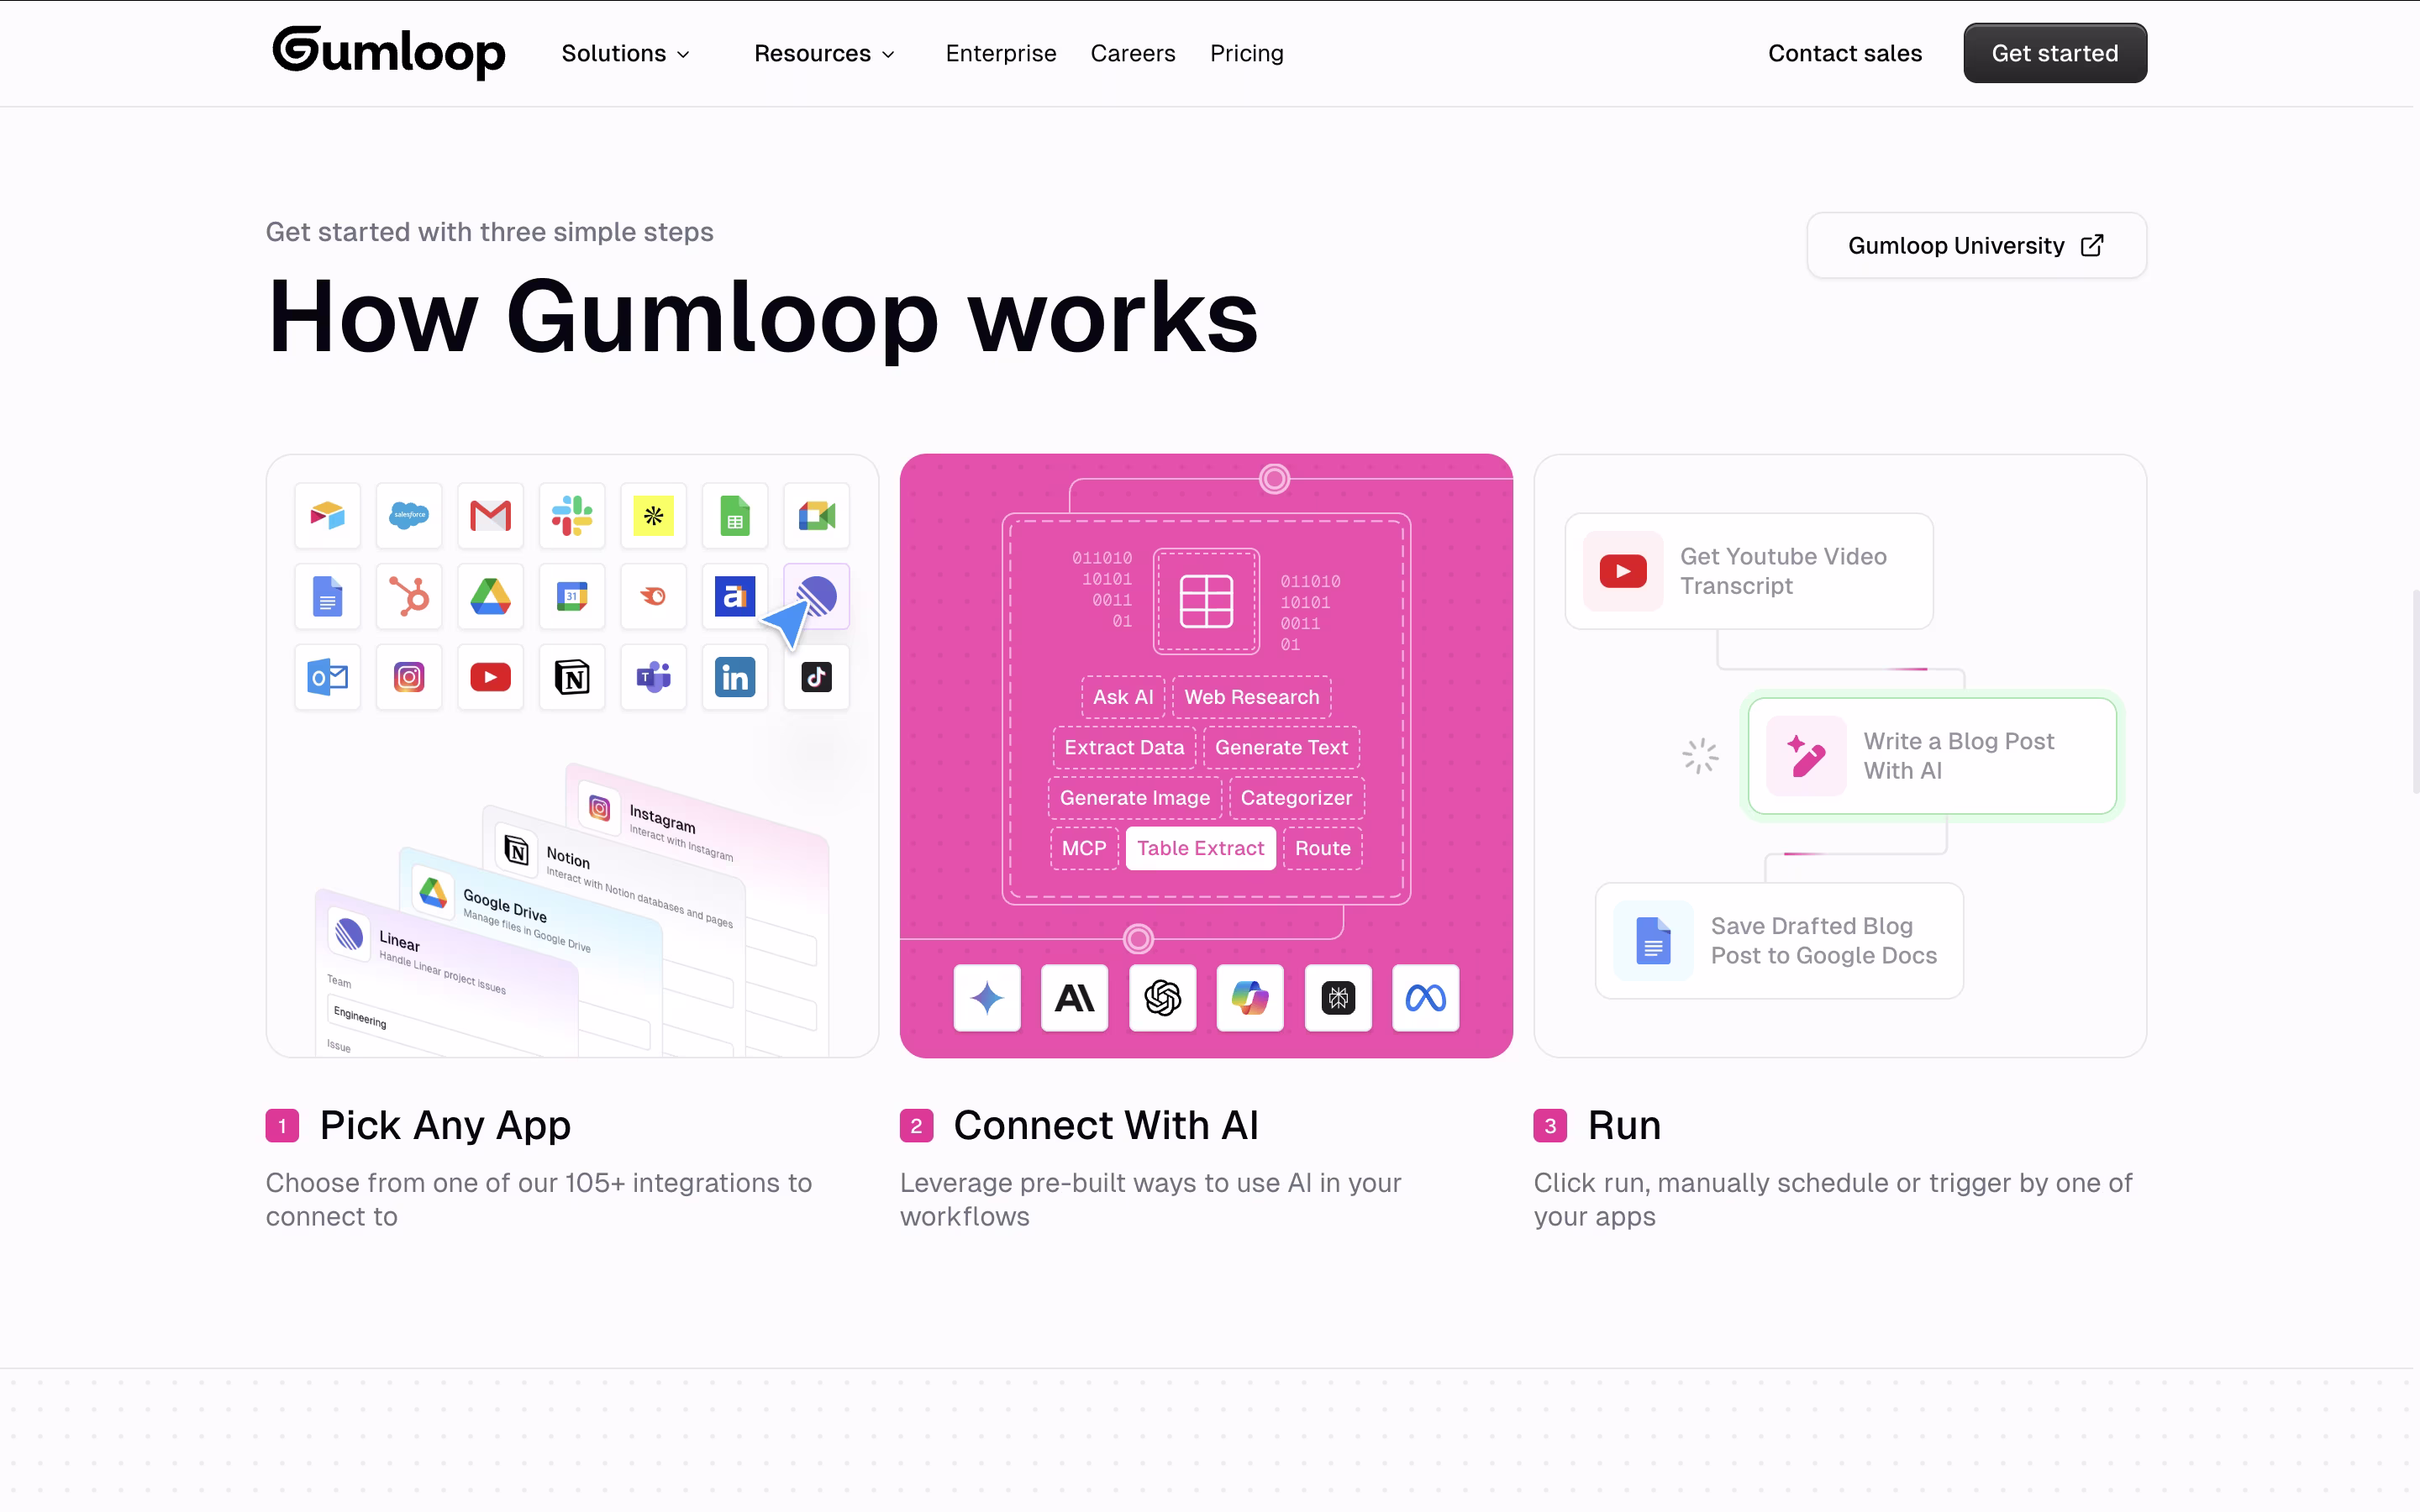Click the Get Youtube Video Transcript card
The image size is (2420, 1512).
[x=1749, y=571]
